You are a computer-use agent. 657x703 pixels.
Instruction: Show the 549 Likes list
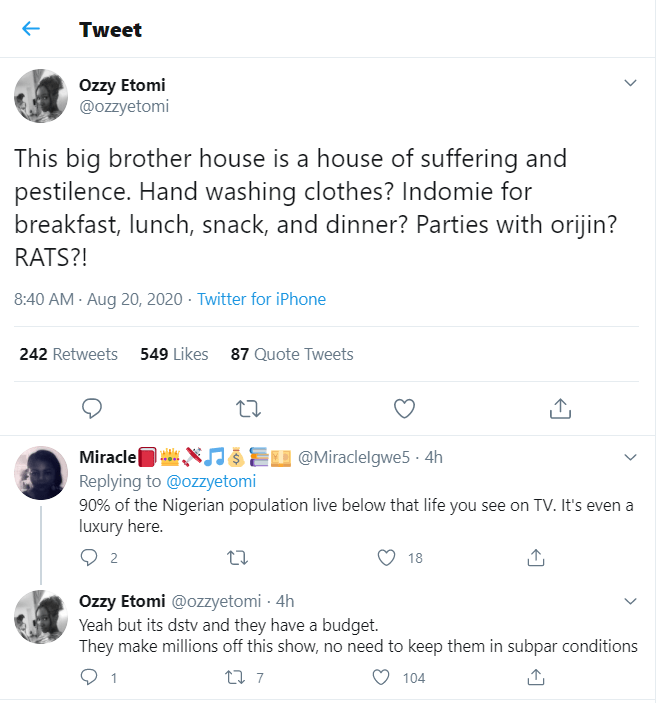click(x=175, y=354)
